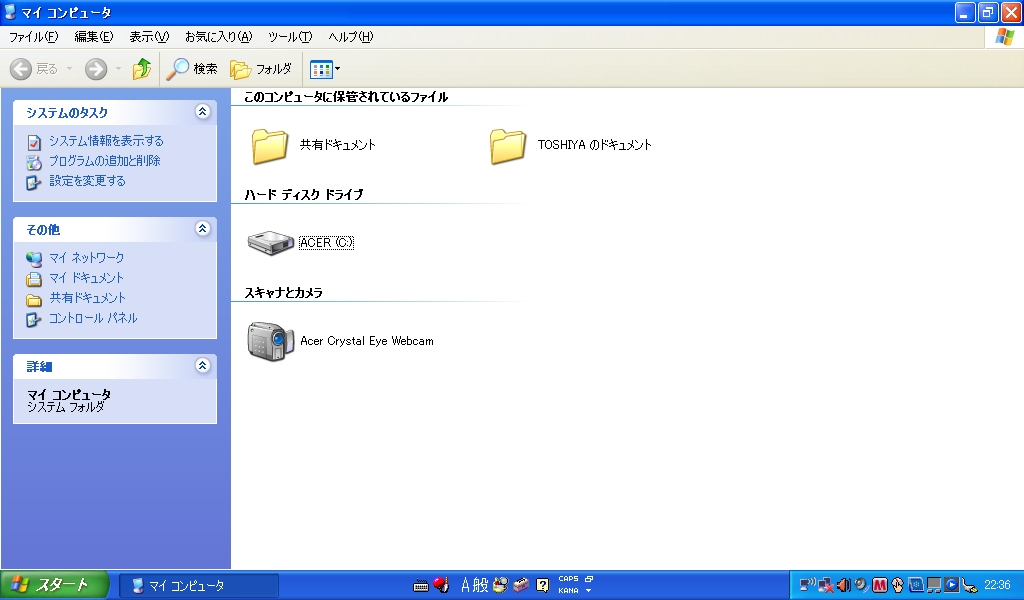
Task: Click the wireless network tray icon
Action: 808,585
